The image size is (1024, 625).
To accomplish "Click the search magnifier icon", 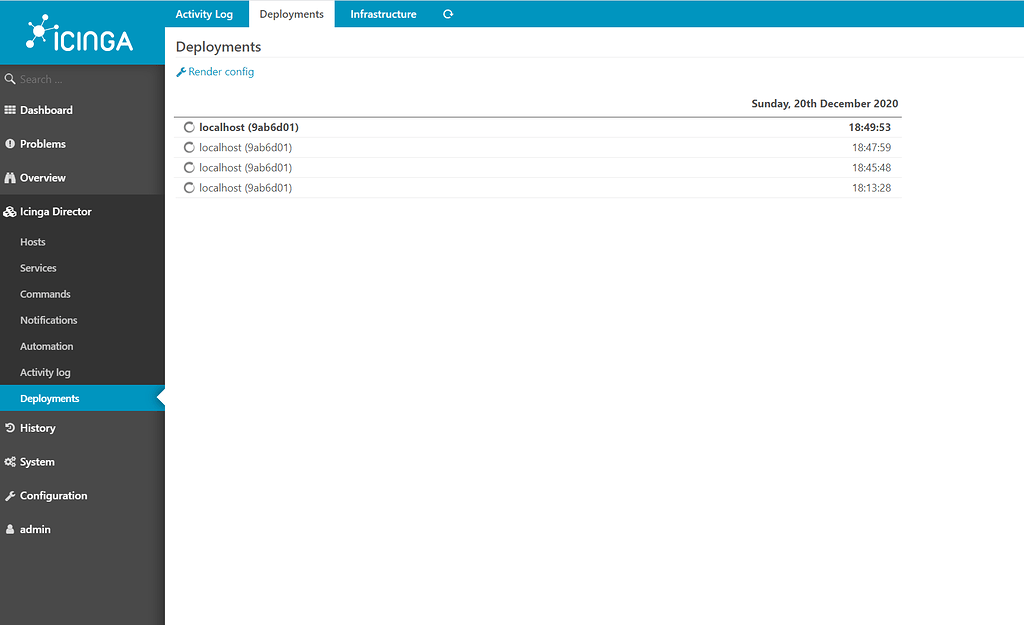I will coord(9,78).
